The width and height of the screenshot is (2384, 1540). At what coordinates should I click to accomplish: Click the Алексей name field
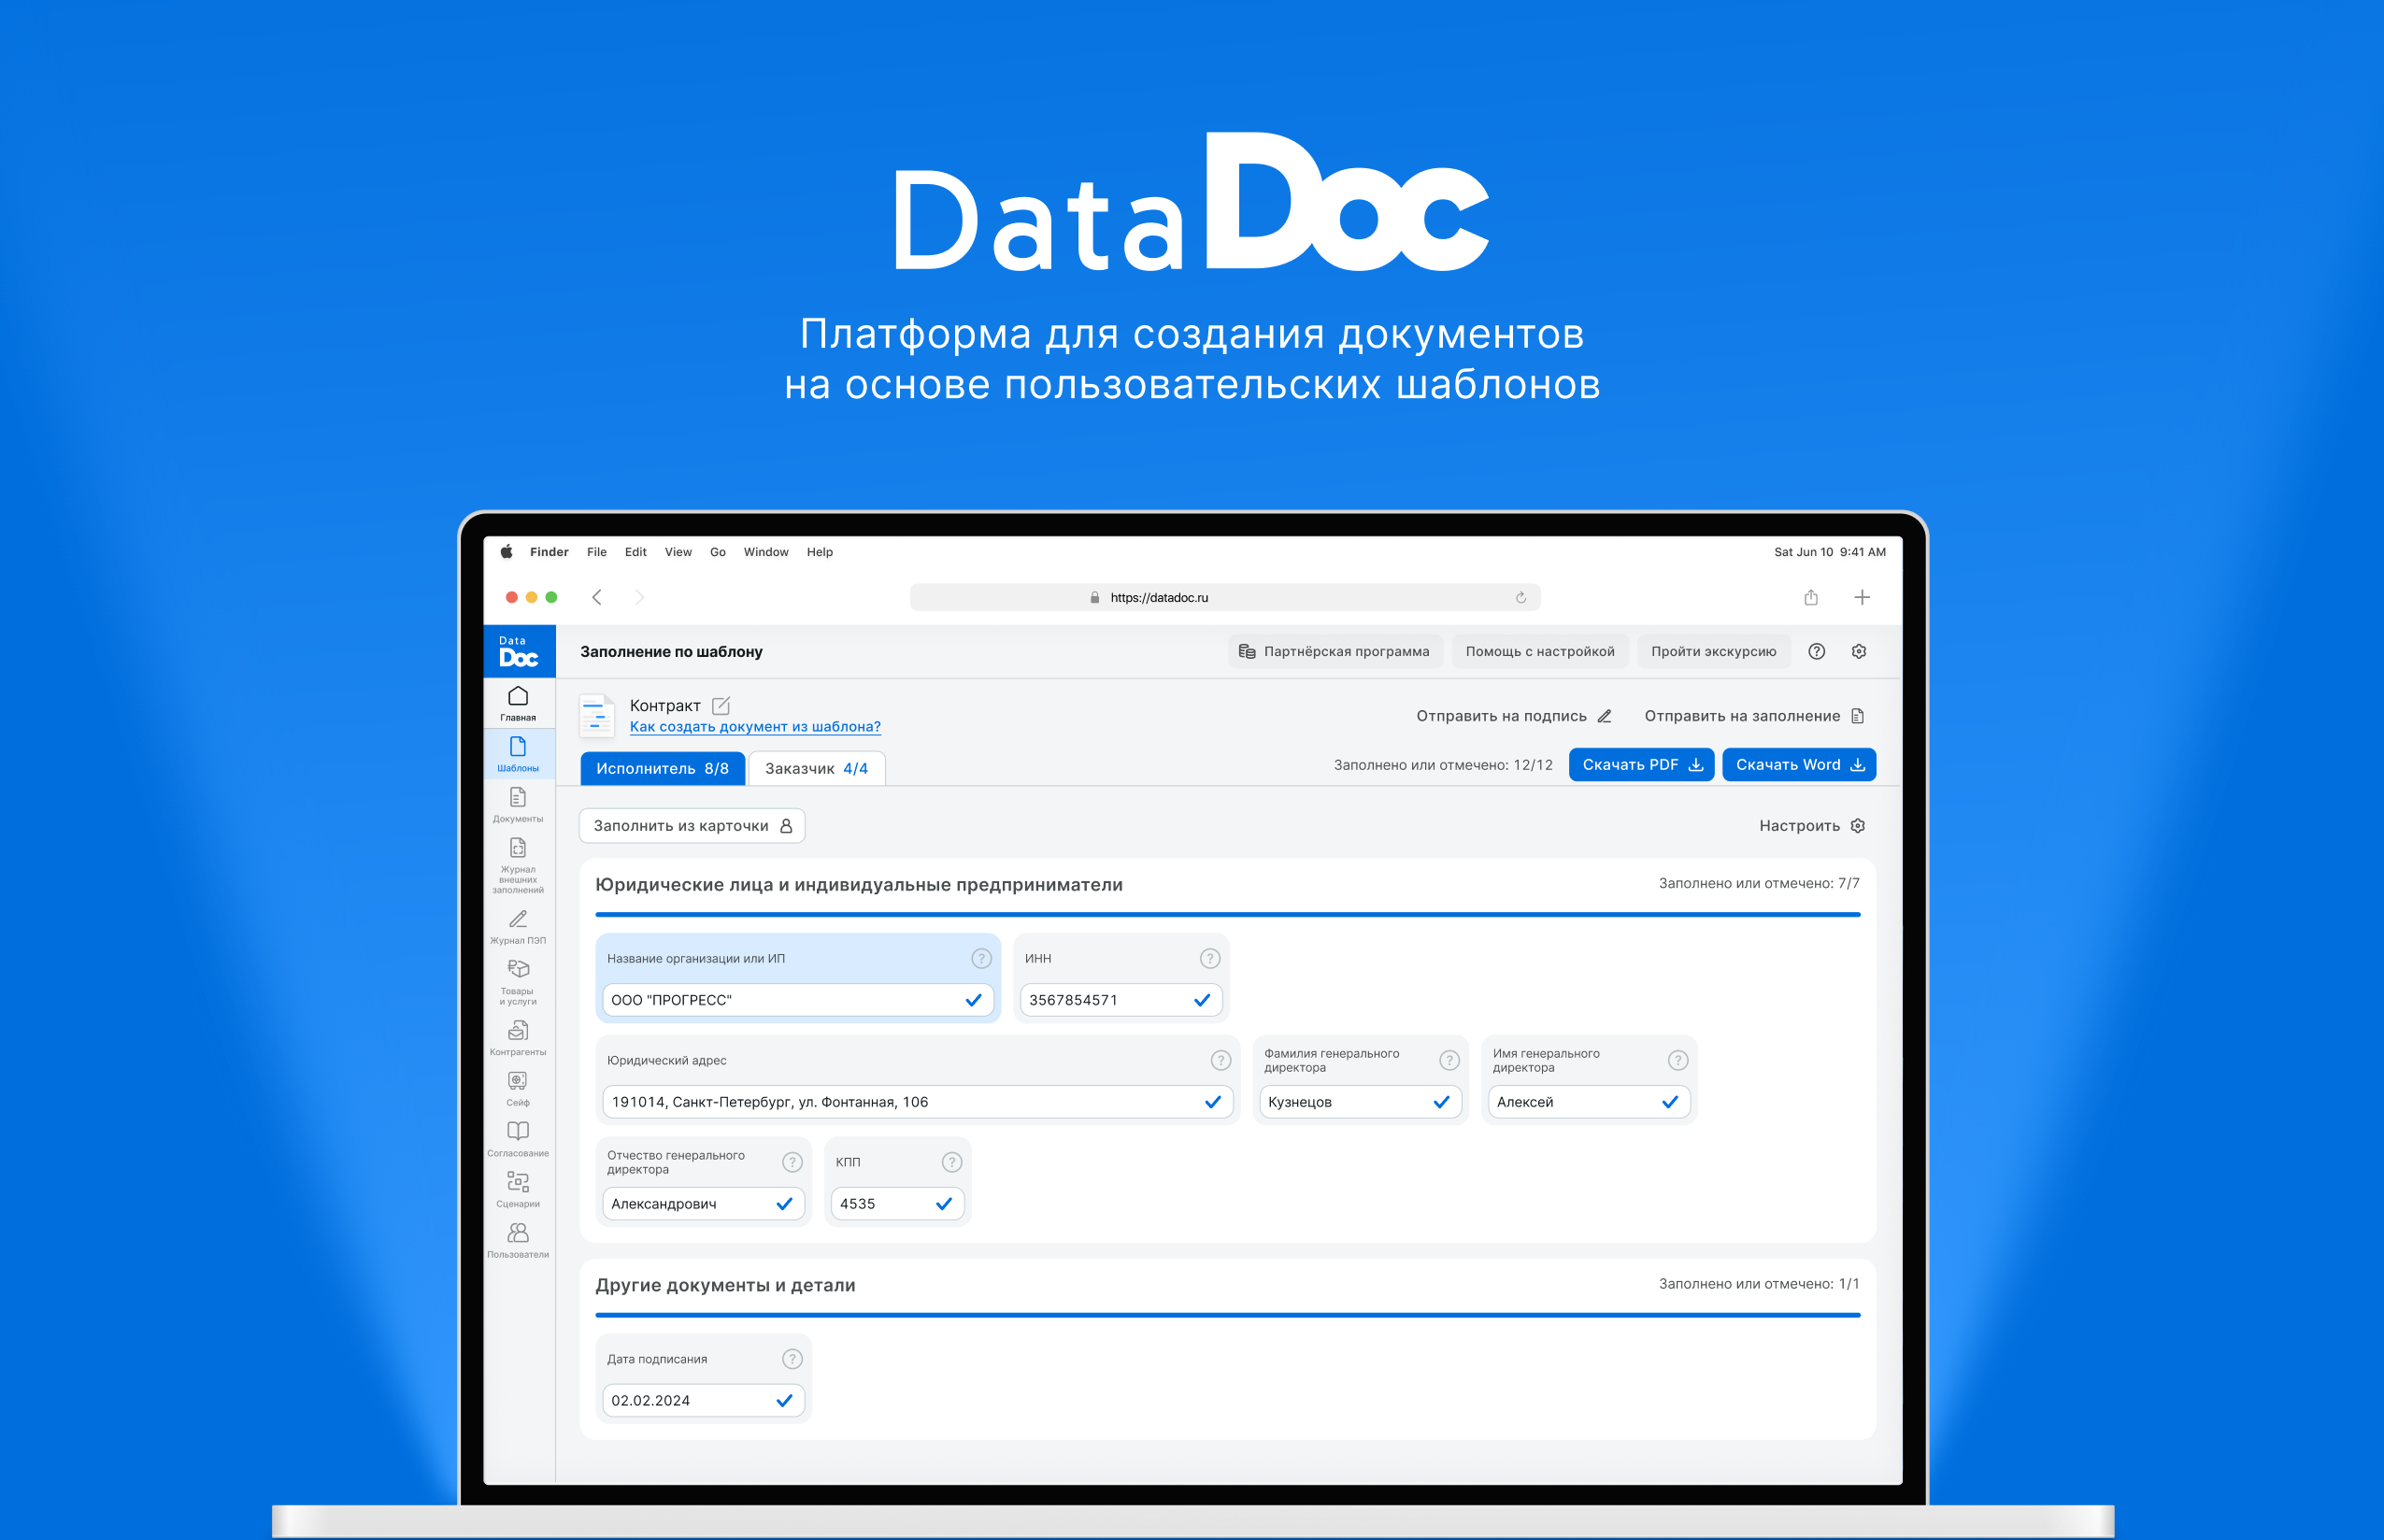(1589, 1102)
